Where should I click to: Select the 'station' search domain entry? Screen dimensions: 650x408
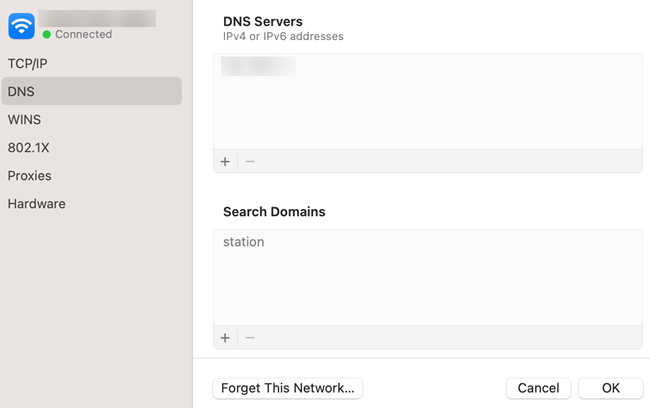point(244,242)
